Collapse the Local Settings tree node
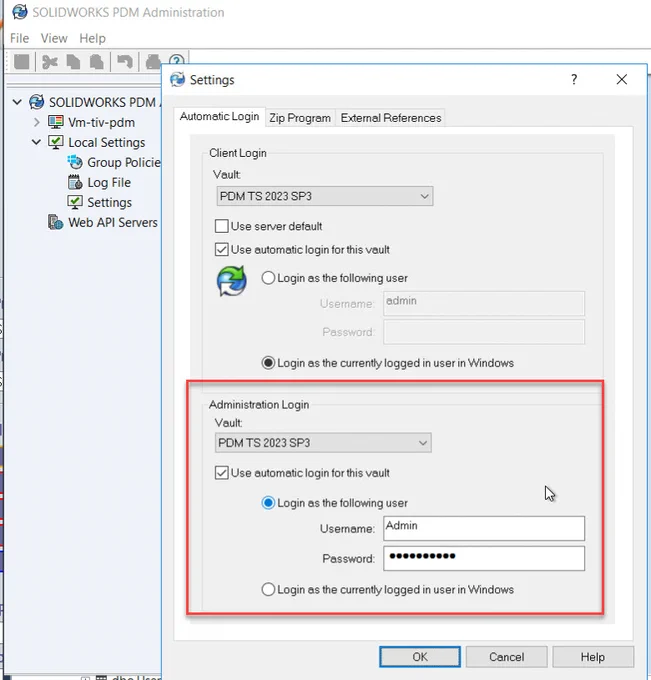Viewport: 651px width, 680px height. tap(36, 142)
